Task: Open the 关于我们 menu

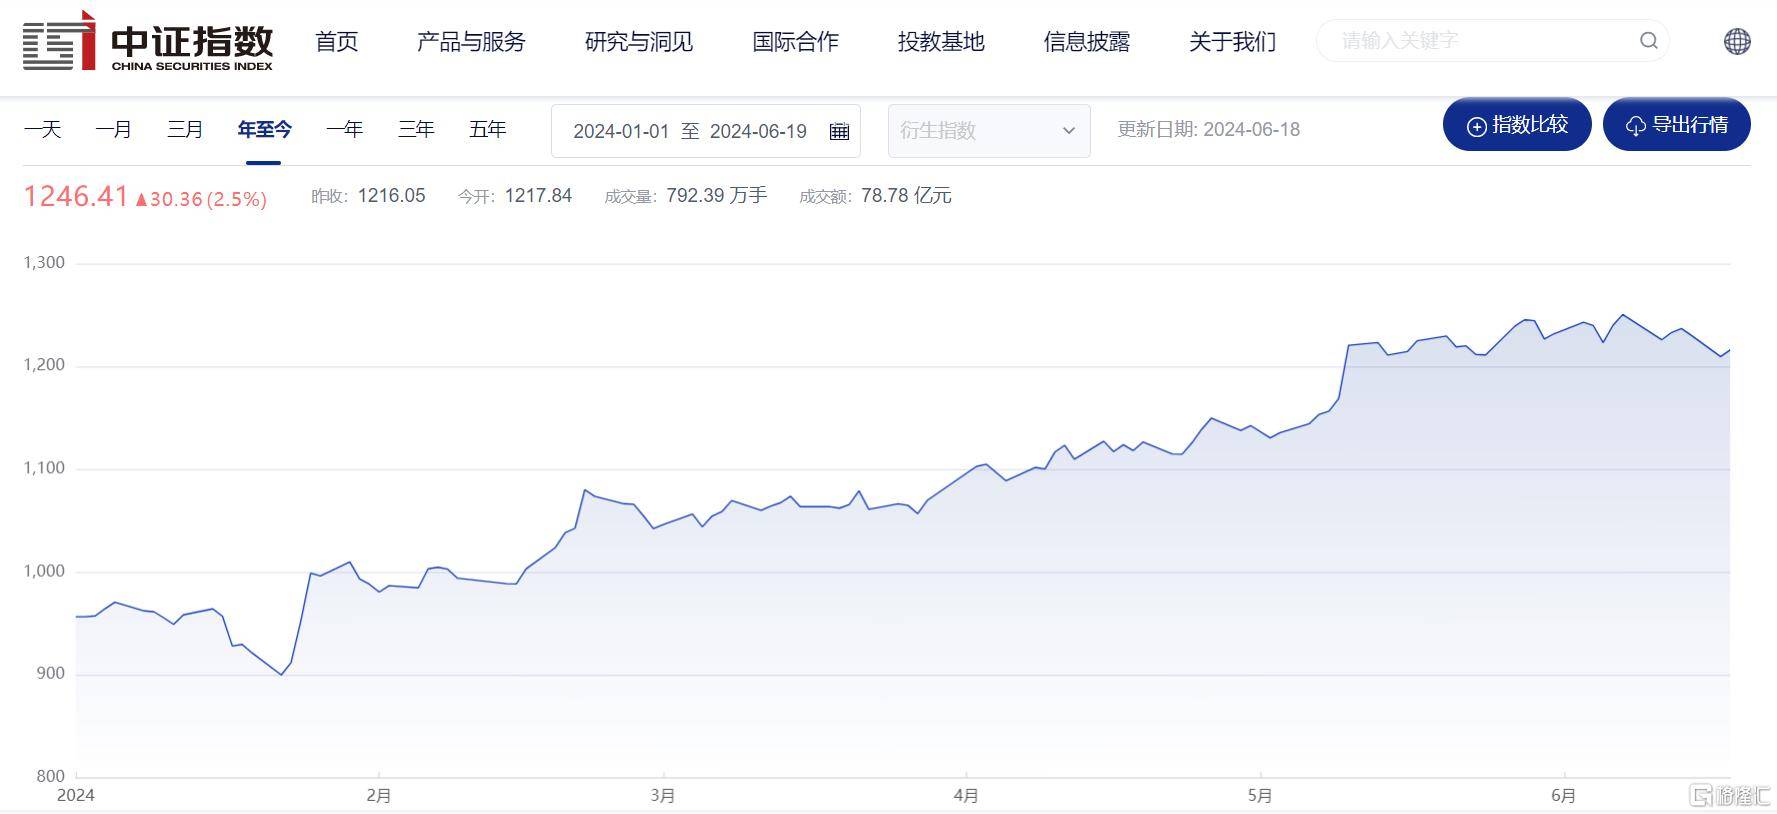Action: click(x=1233, y=42)
